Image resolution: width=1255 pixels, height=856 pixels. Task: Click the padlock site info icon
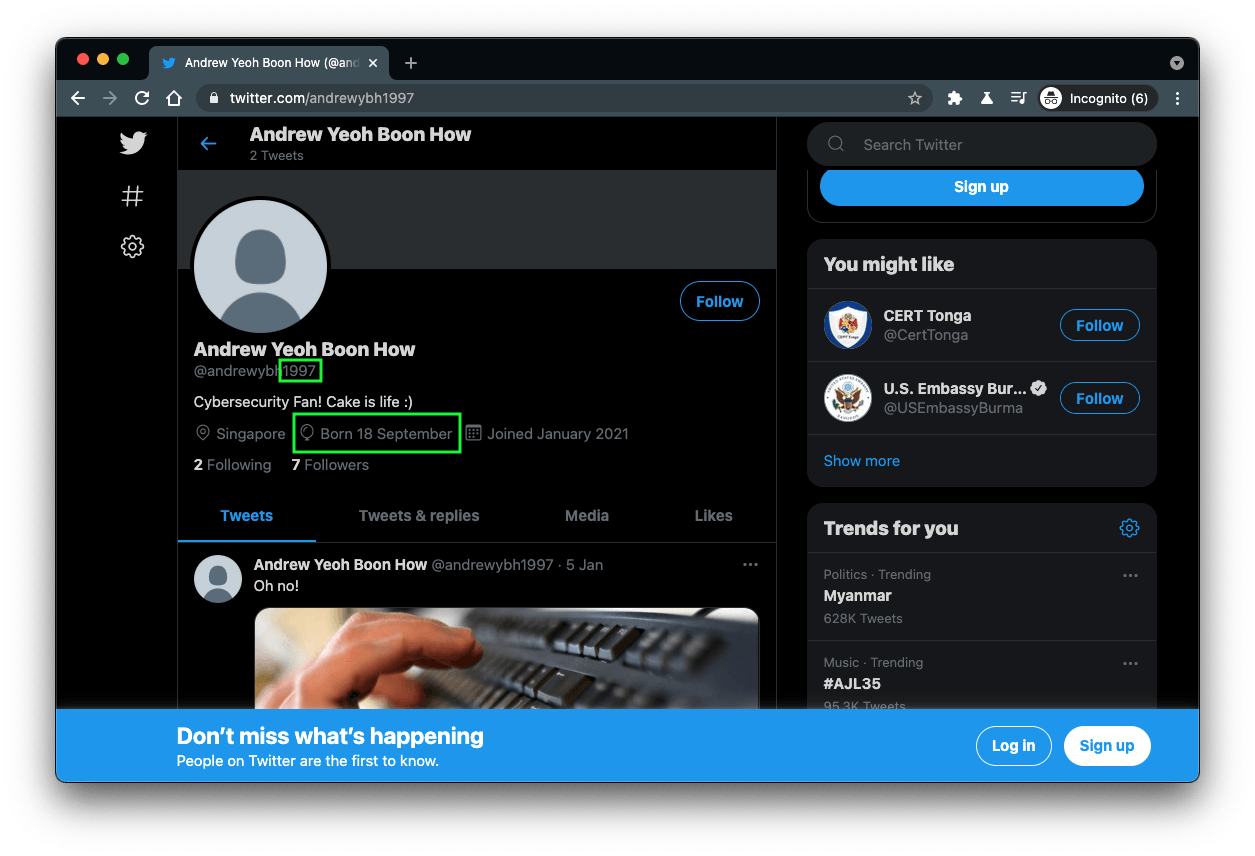tap(213, 98)
